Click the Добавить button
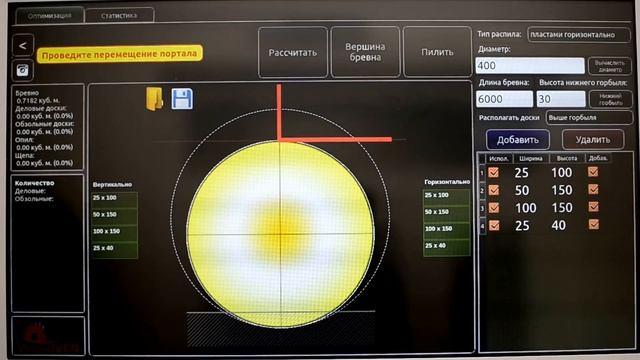This screenshot has height=360, width=640. pos(518,140)
